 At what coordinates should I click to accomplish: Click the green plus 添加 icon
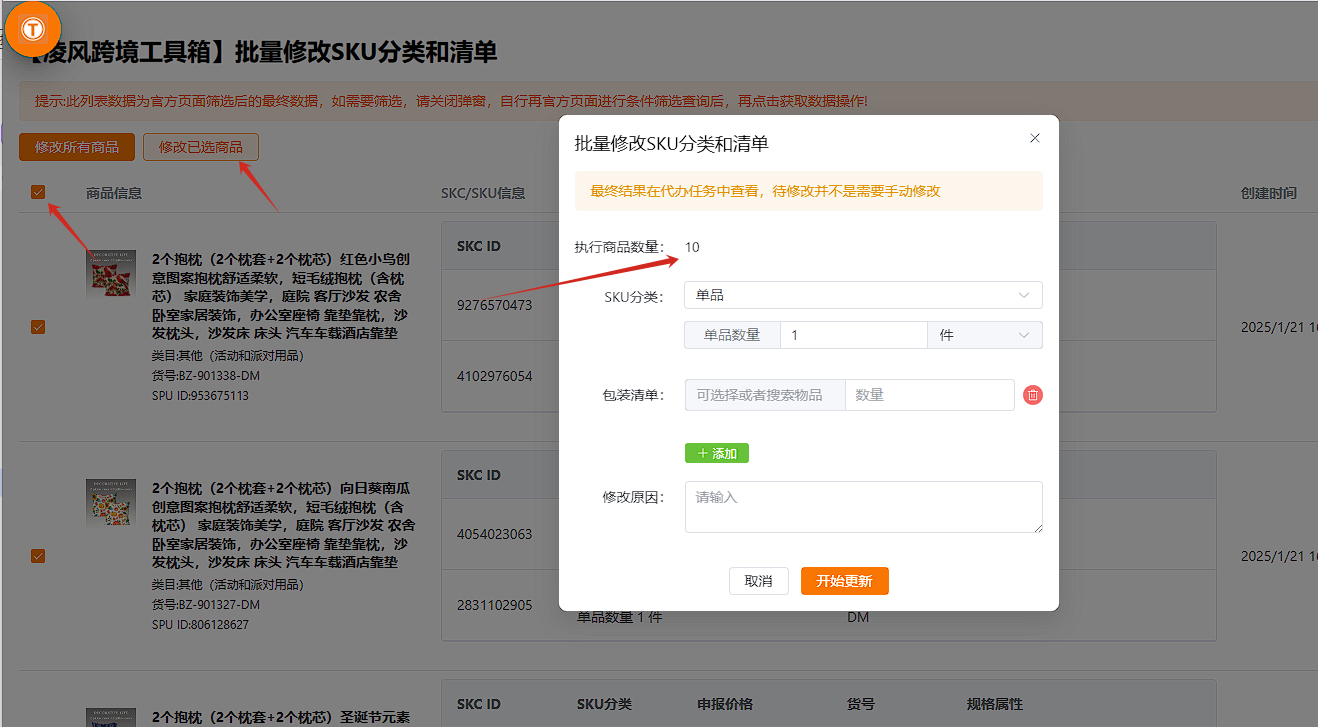pyautogui.click(x=717, y=453)
